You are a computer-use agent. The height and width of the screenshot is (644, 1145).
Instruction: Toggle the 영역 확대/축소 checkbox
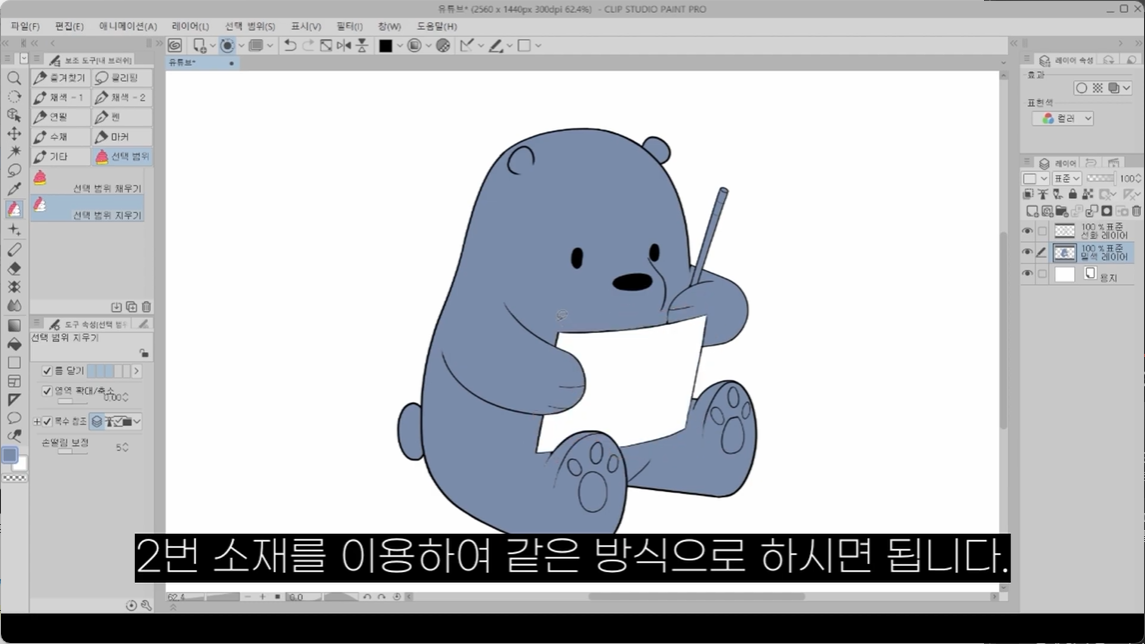click(x=47, y=391)
